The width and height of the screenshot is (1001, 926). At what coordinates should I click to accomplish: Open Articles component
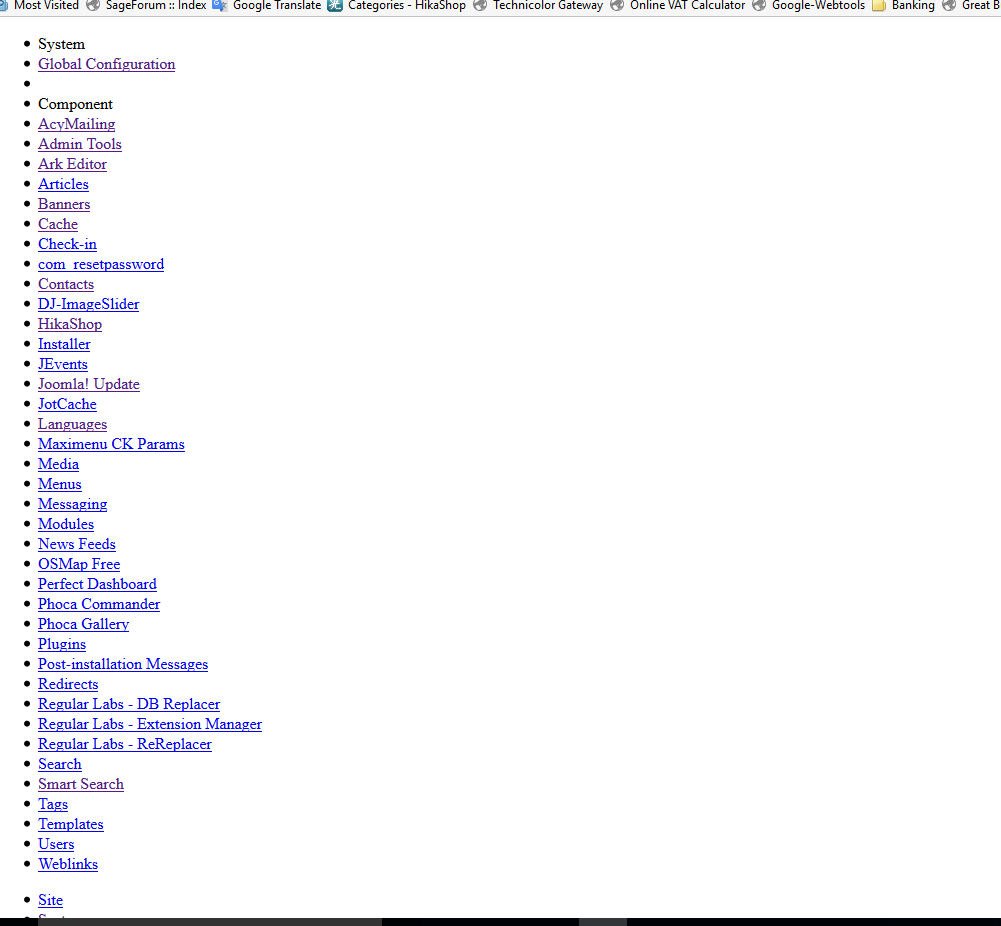[x=63, y=184]
